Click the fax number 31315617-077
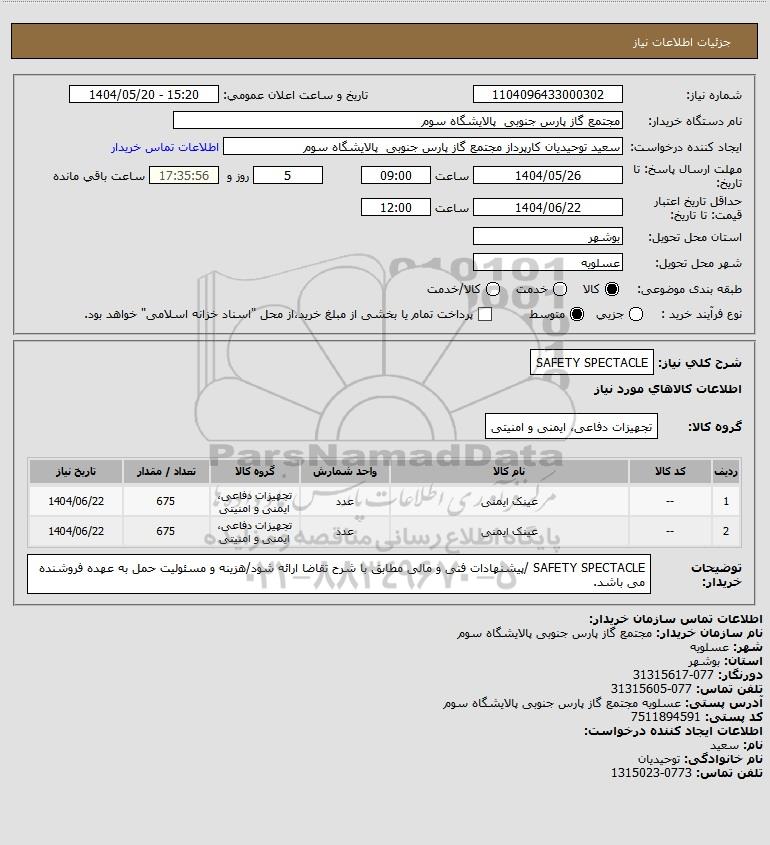 pos(672,675)
